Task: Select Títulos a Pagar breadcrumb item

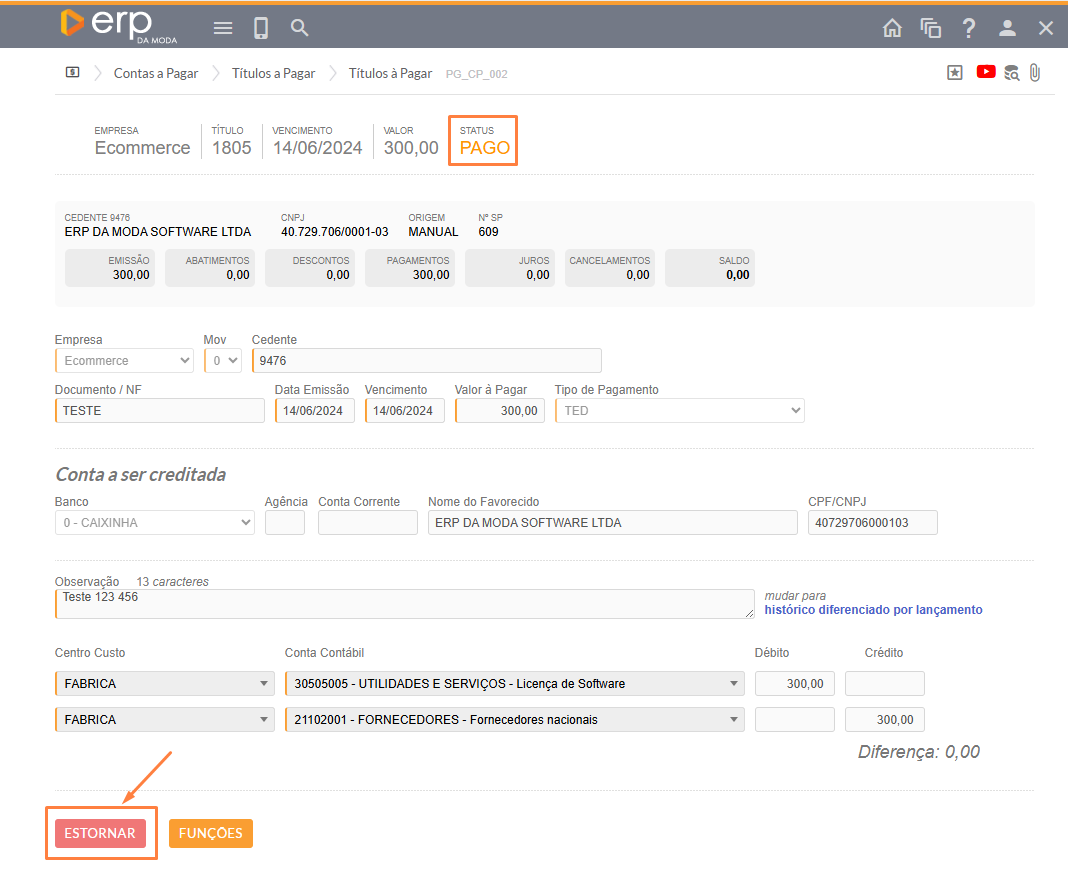Action: tap(273, 73)
